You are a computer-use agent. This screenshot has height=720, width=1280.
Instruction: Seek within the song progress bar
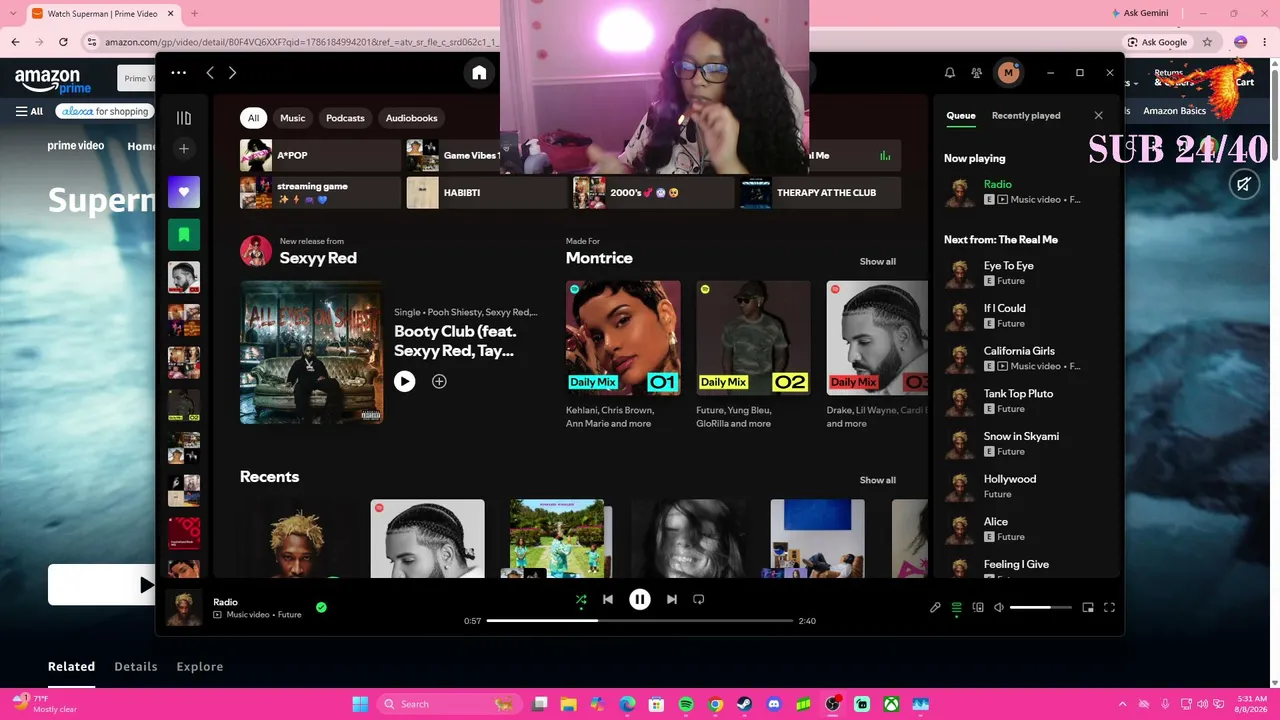[x=640, y=621]
